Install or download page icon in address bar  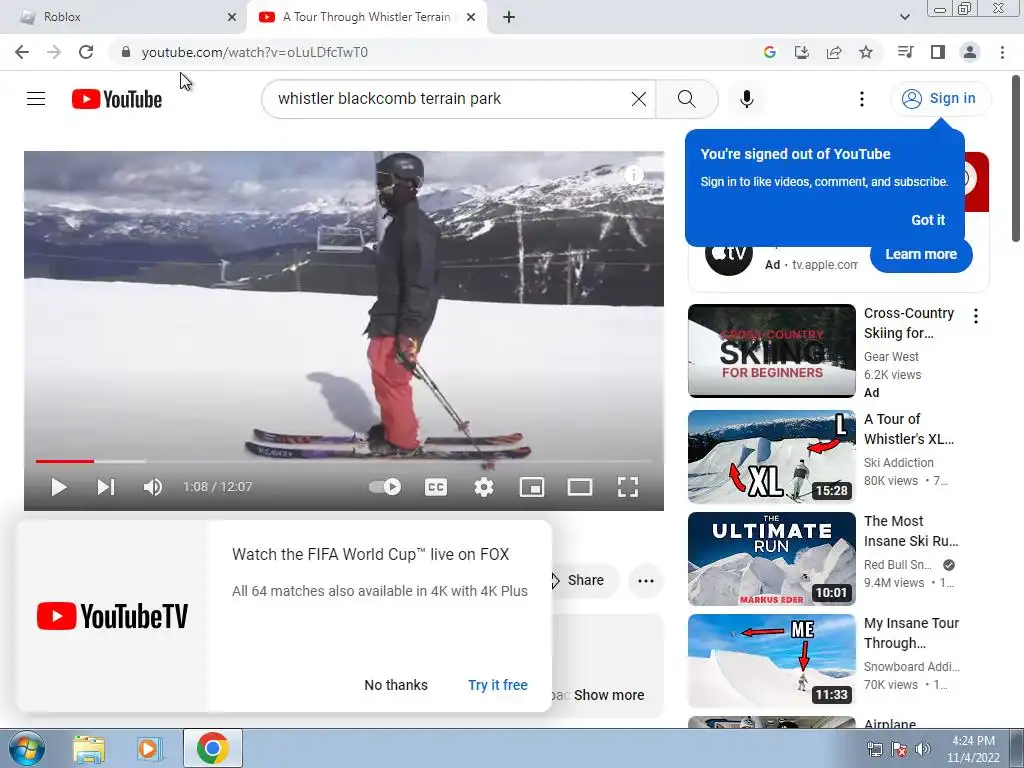tap(802, 52)
